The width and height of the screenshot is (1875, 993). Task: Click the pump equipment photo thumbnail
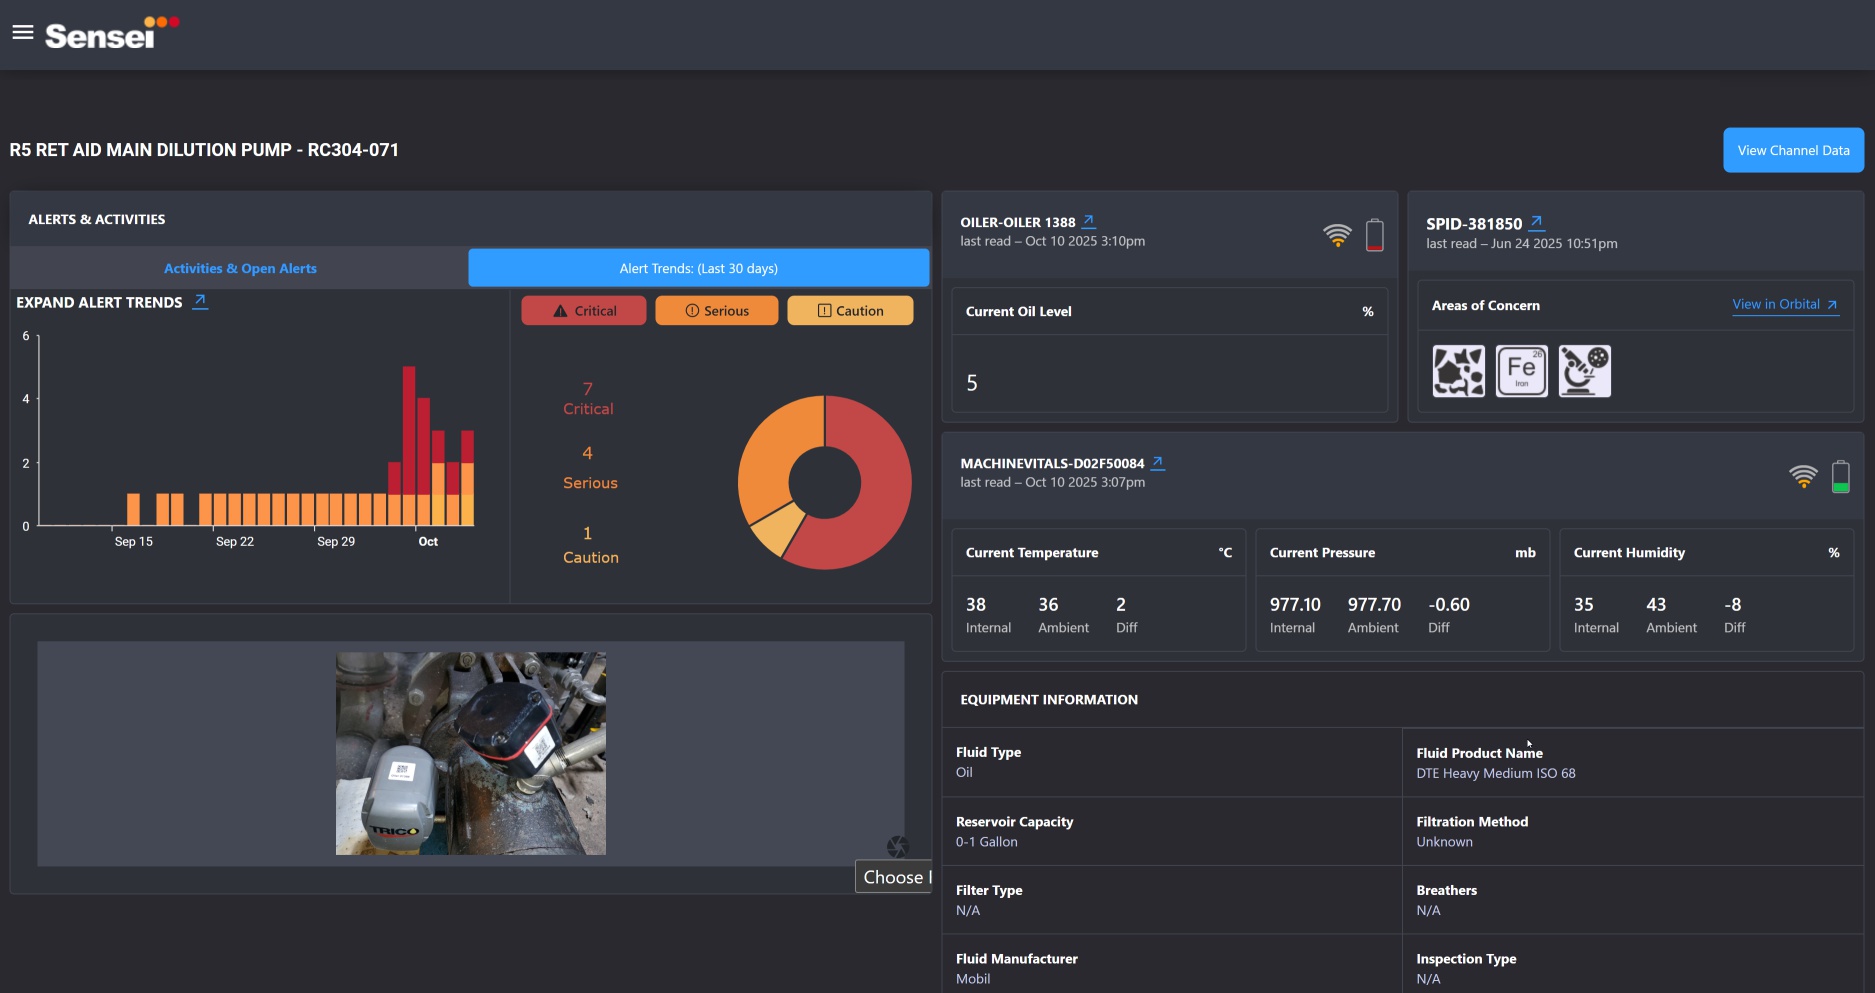tap(471, 753)
